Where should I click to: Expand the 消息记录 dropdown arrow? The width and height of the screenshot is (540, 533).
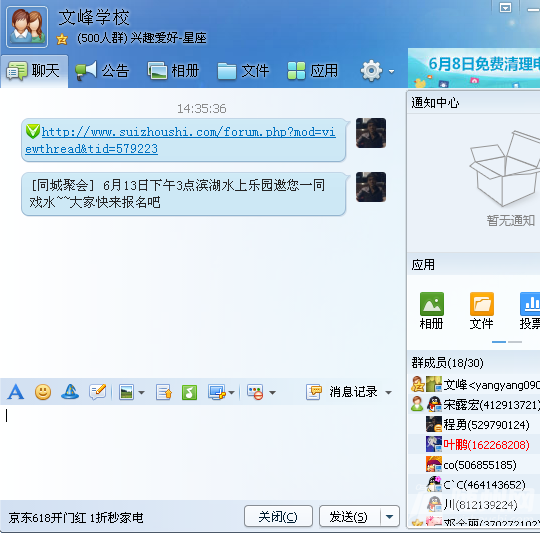coord(388,393)
